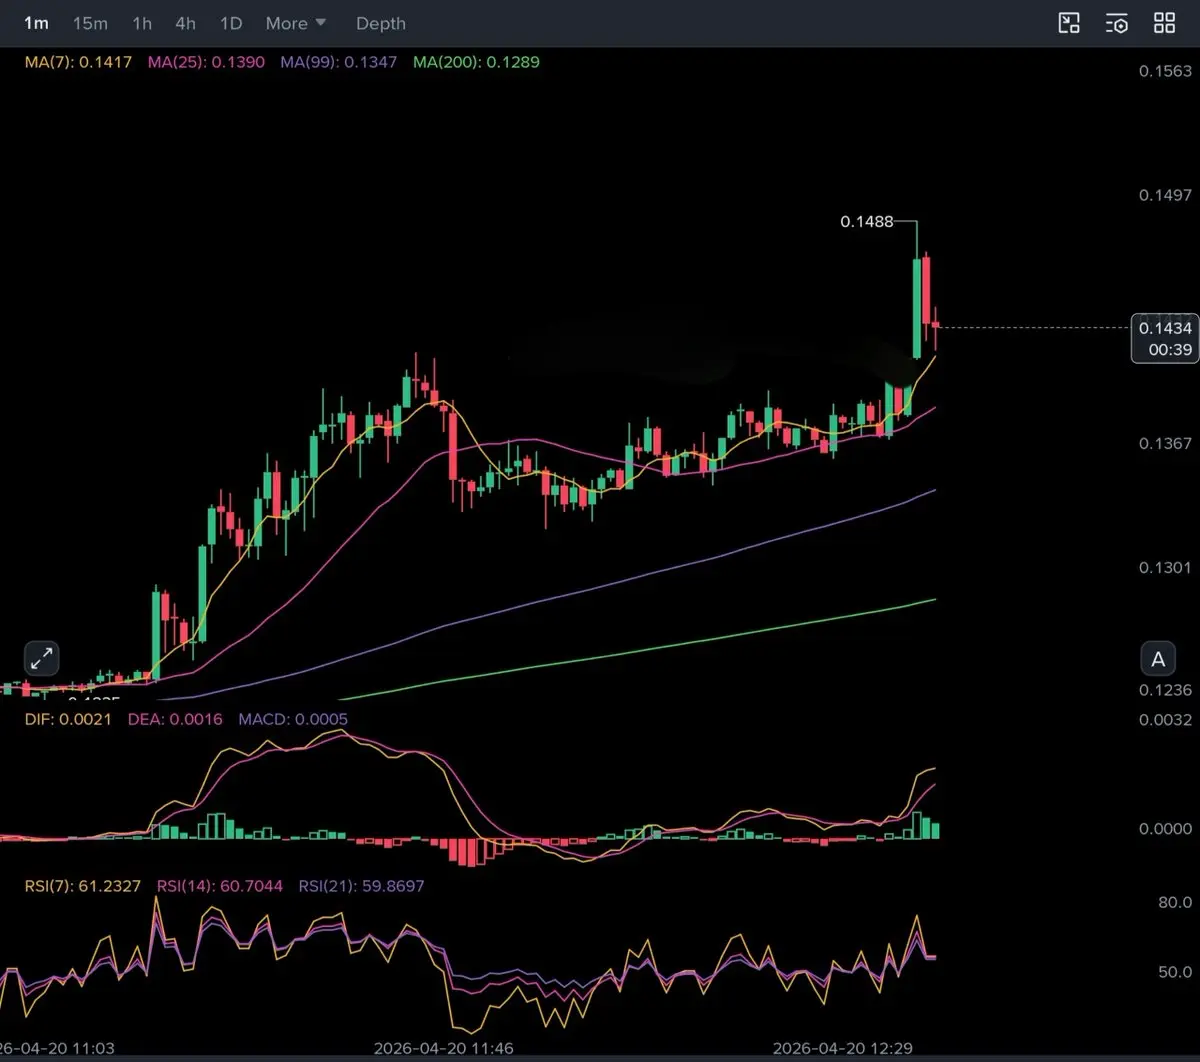Click the 0.0032 MACD axis label
This screenshot has width=1200, height=1062.
(x=1165, y=719)
